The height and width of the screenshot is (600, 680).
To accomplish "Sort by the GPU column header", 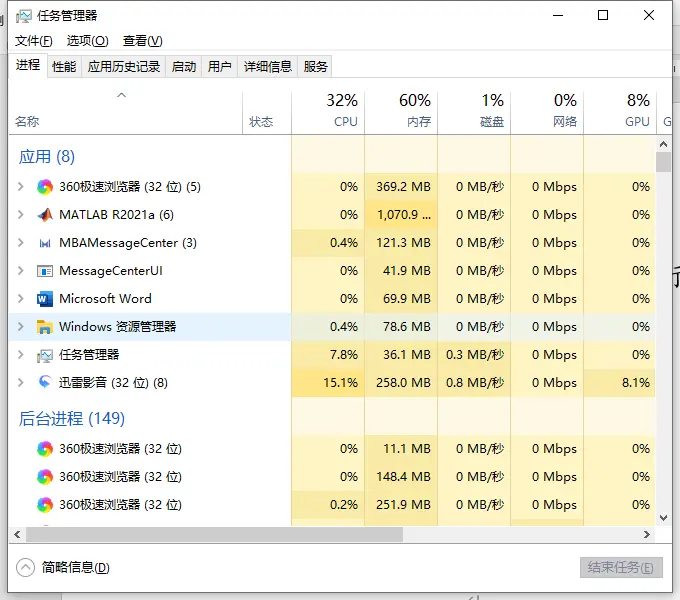I will [x=620, y=112].
